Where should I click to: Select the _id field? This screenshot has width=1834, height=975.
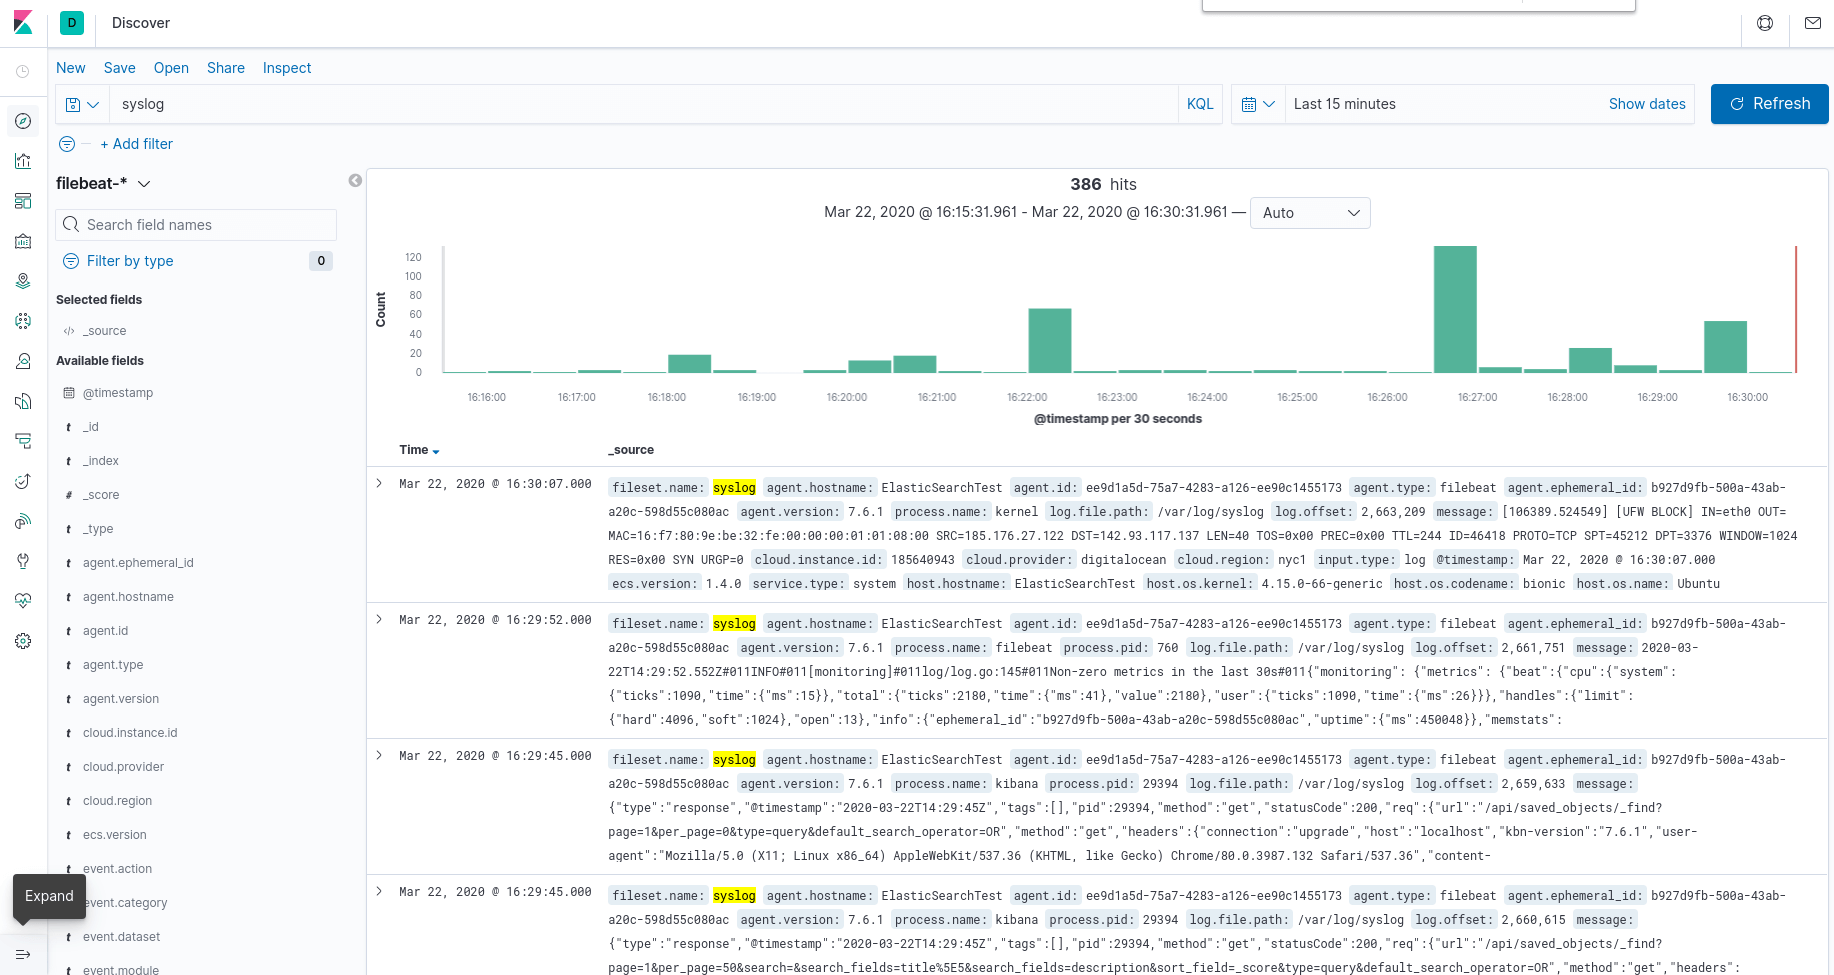point(91,427)
